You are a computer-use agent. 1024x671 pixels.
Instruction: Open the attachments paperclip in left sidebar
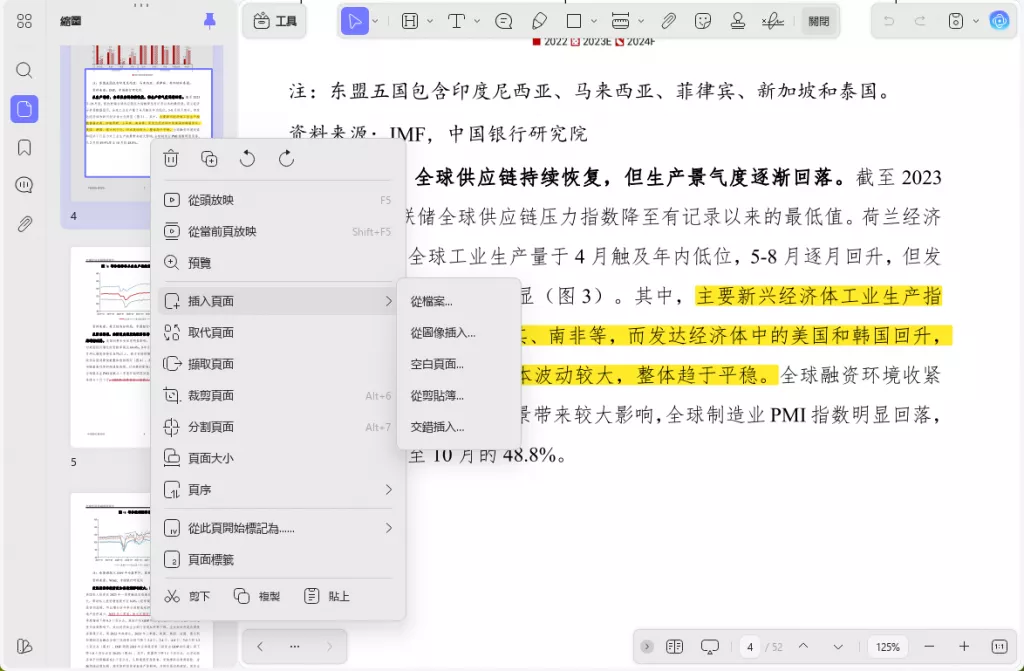pos(24,224)
